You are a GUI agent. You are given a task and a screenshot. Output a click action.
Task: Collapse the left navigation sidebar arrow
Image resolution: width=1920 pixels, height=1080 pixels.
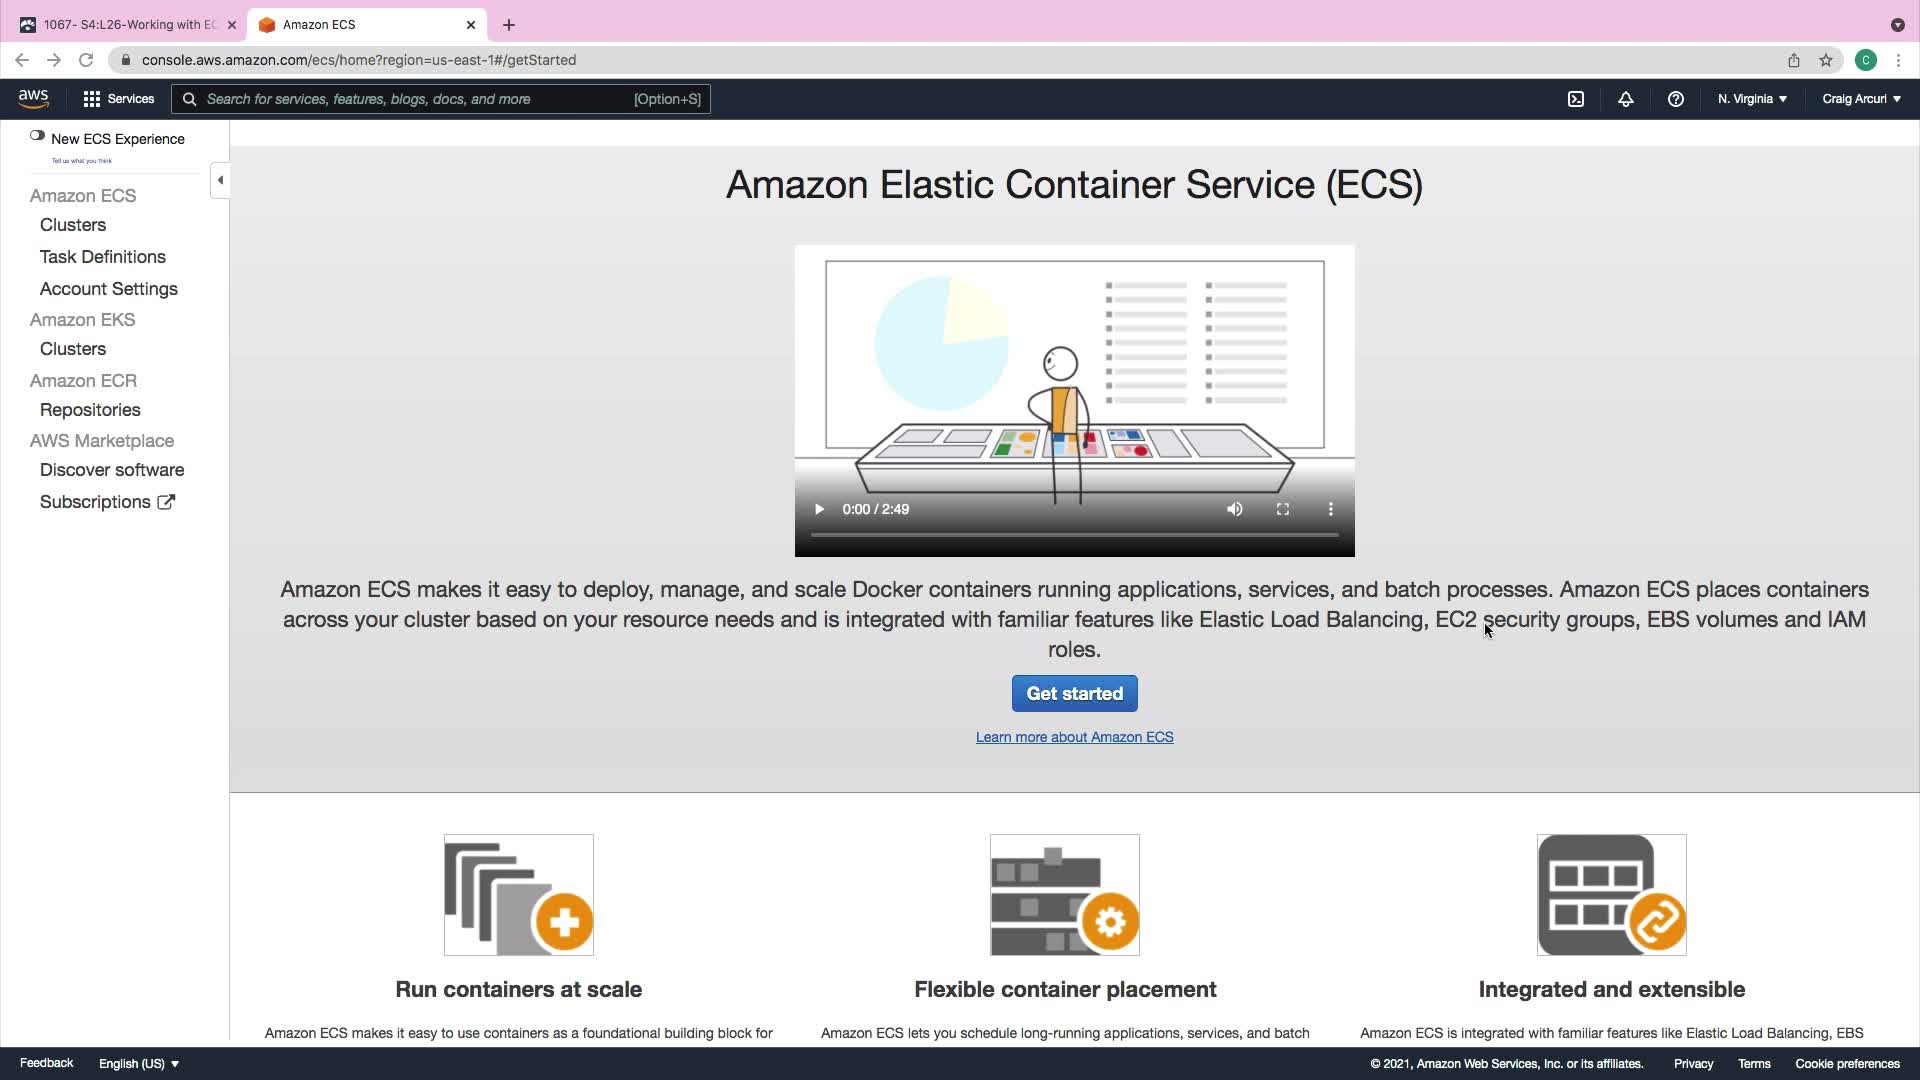(220, 180)
